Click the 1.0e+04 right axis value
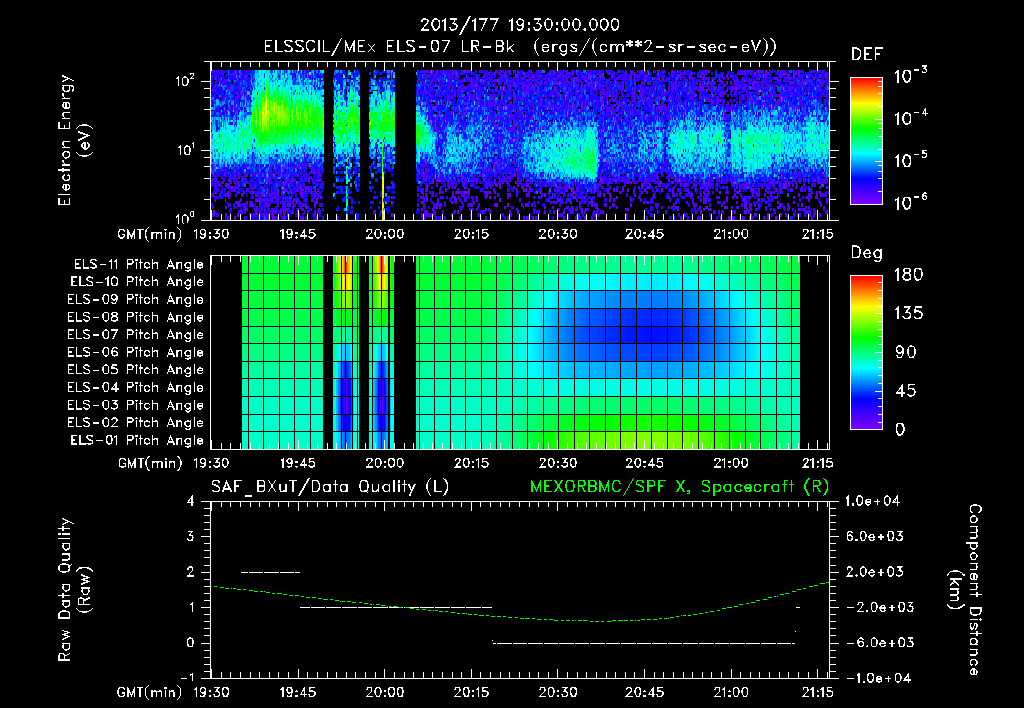This screenshot has height=708, width=1024. [872, 501]
